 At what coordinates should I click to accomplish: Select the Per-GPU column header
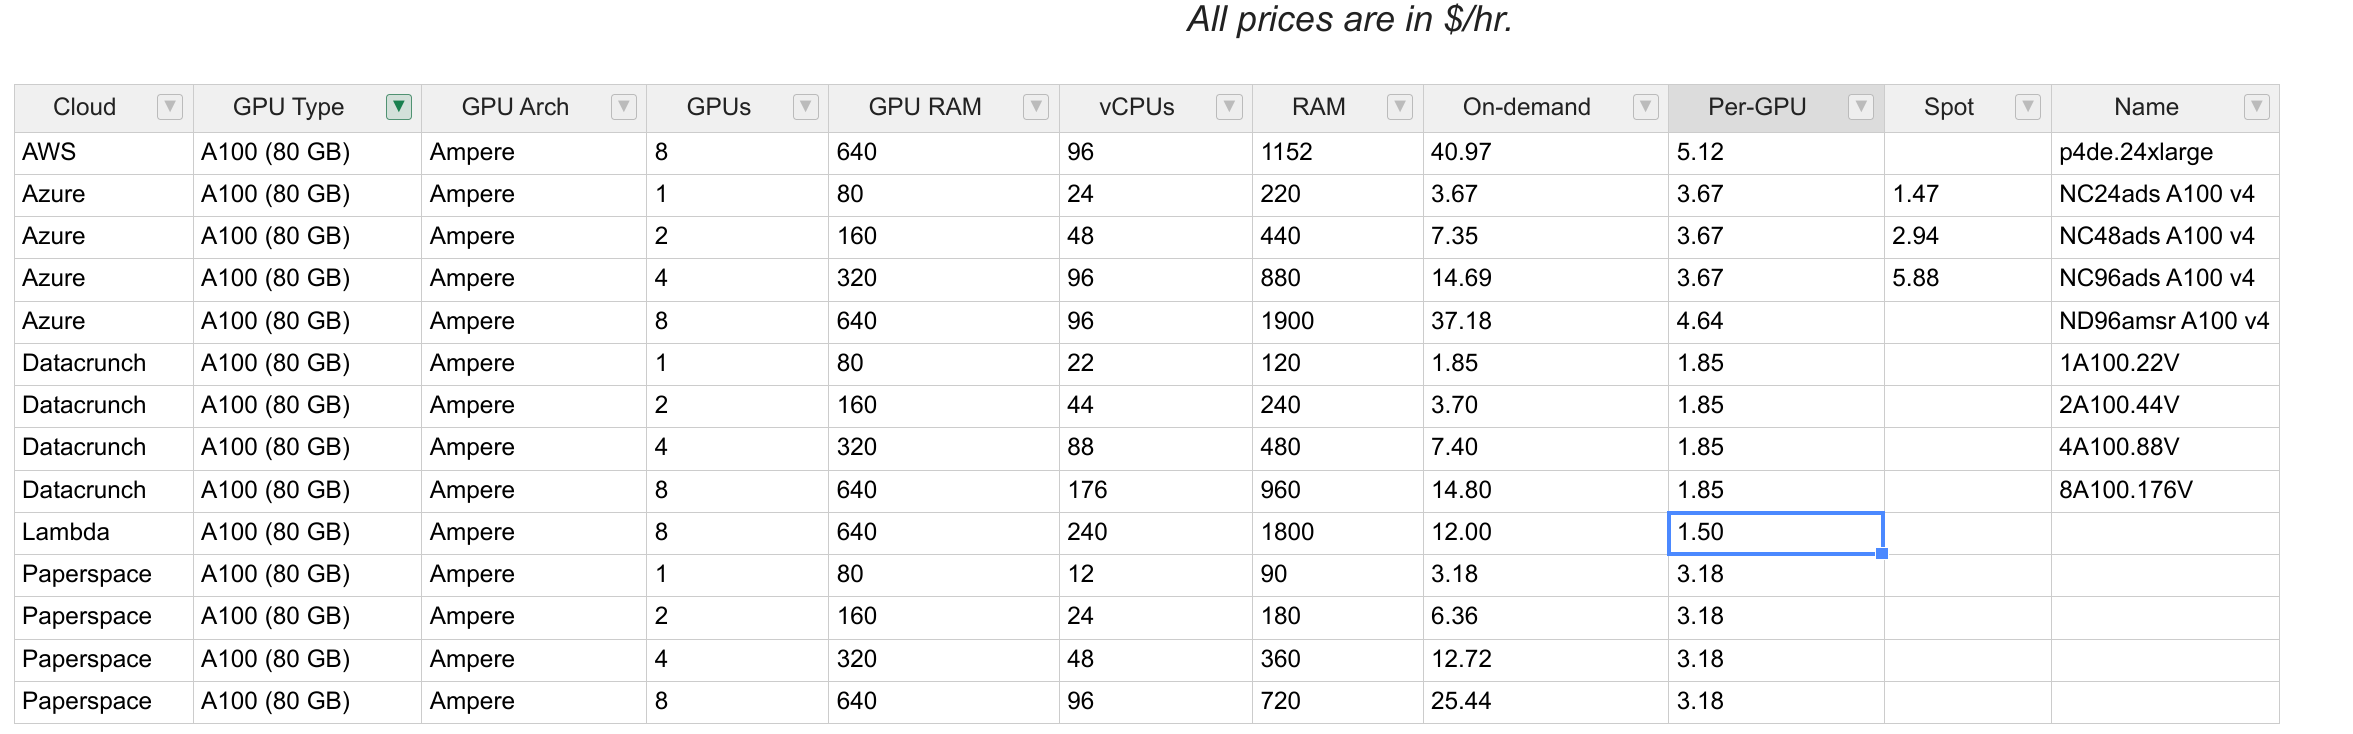point(1776,108)
